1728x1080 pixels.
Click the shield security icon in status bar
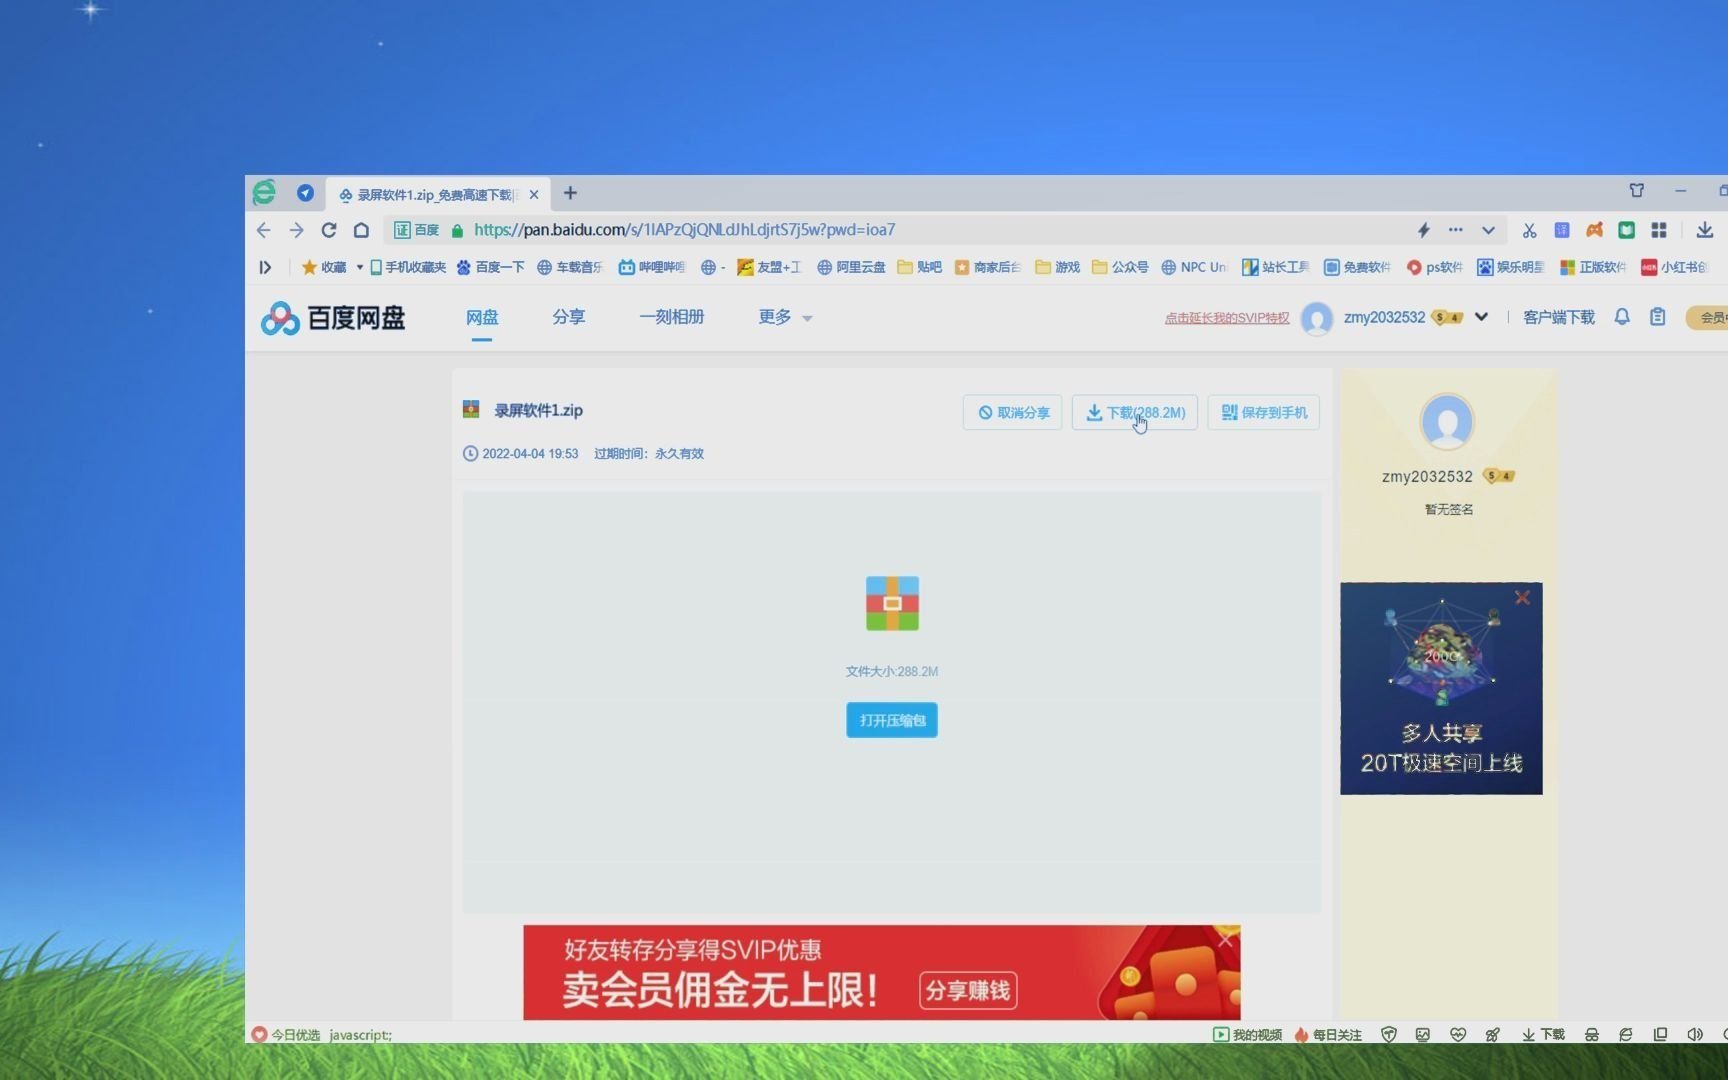coord(1389,1035)
